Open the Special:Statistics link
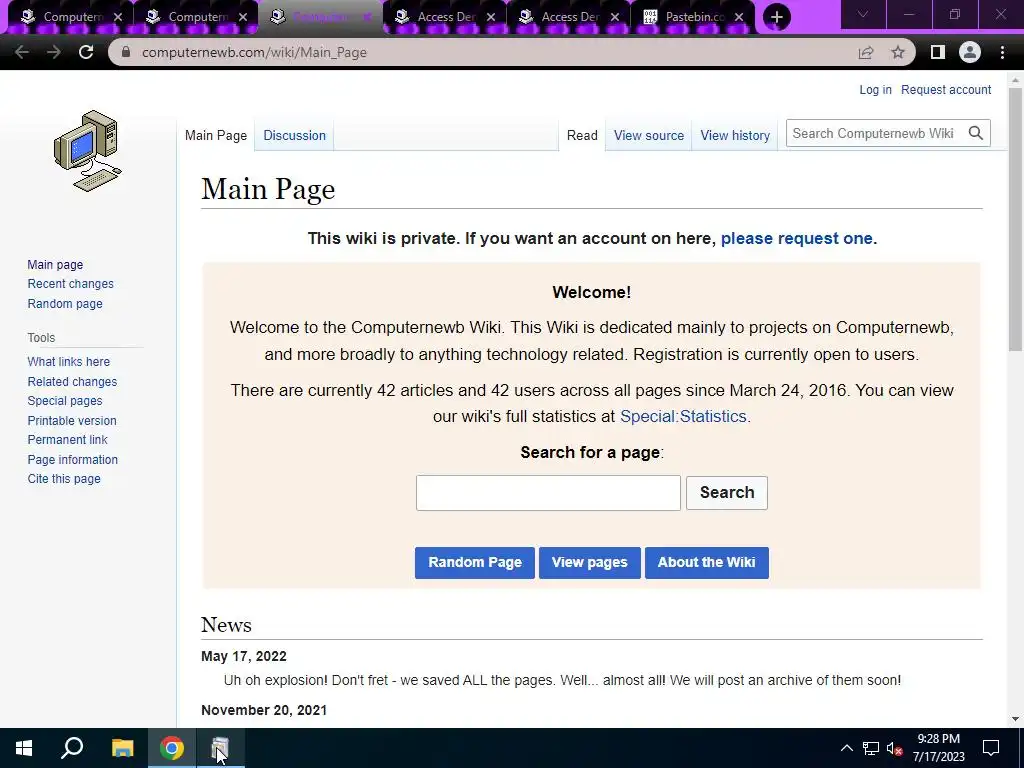This screenshot has width=1024, height=768. point(683,416)
